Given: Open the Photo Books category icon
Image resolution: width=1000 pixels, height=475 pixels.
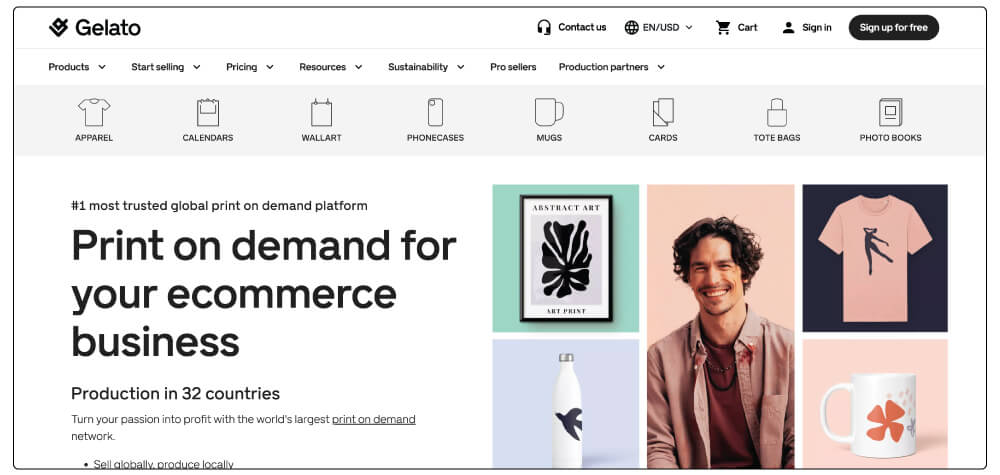Looking at the screenshot, I should [890, 112].
